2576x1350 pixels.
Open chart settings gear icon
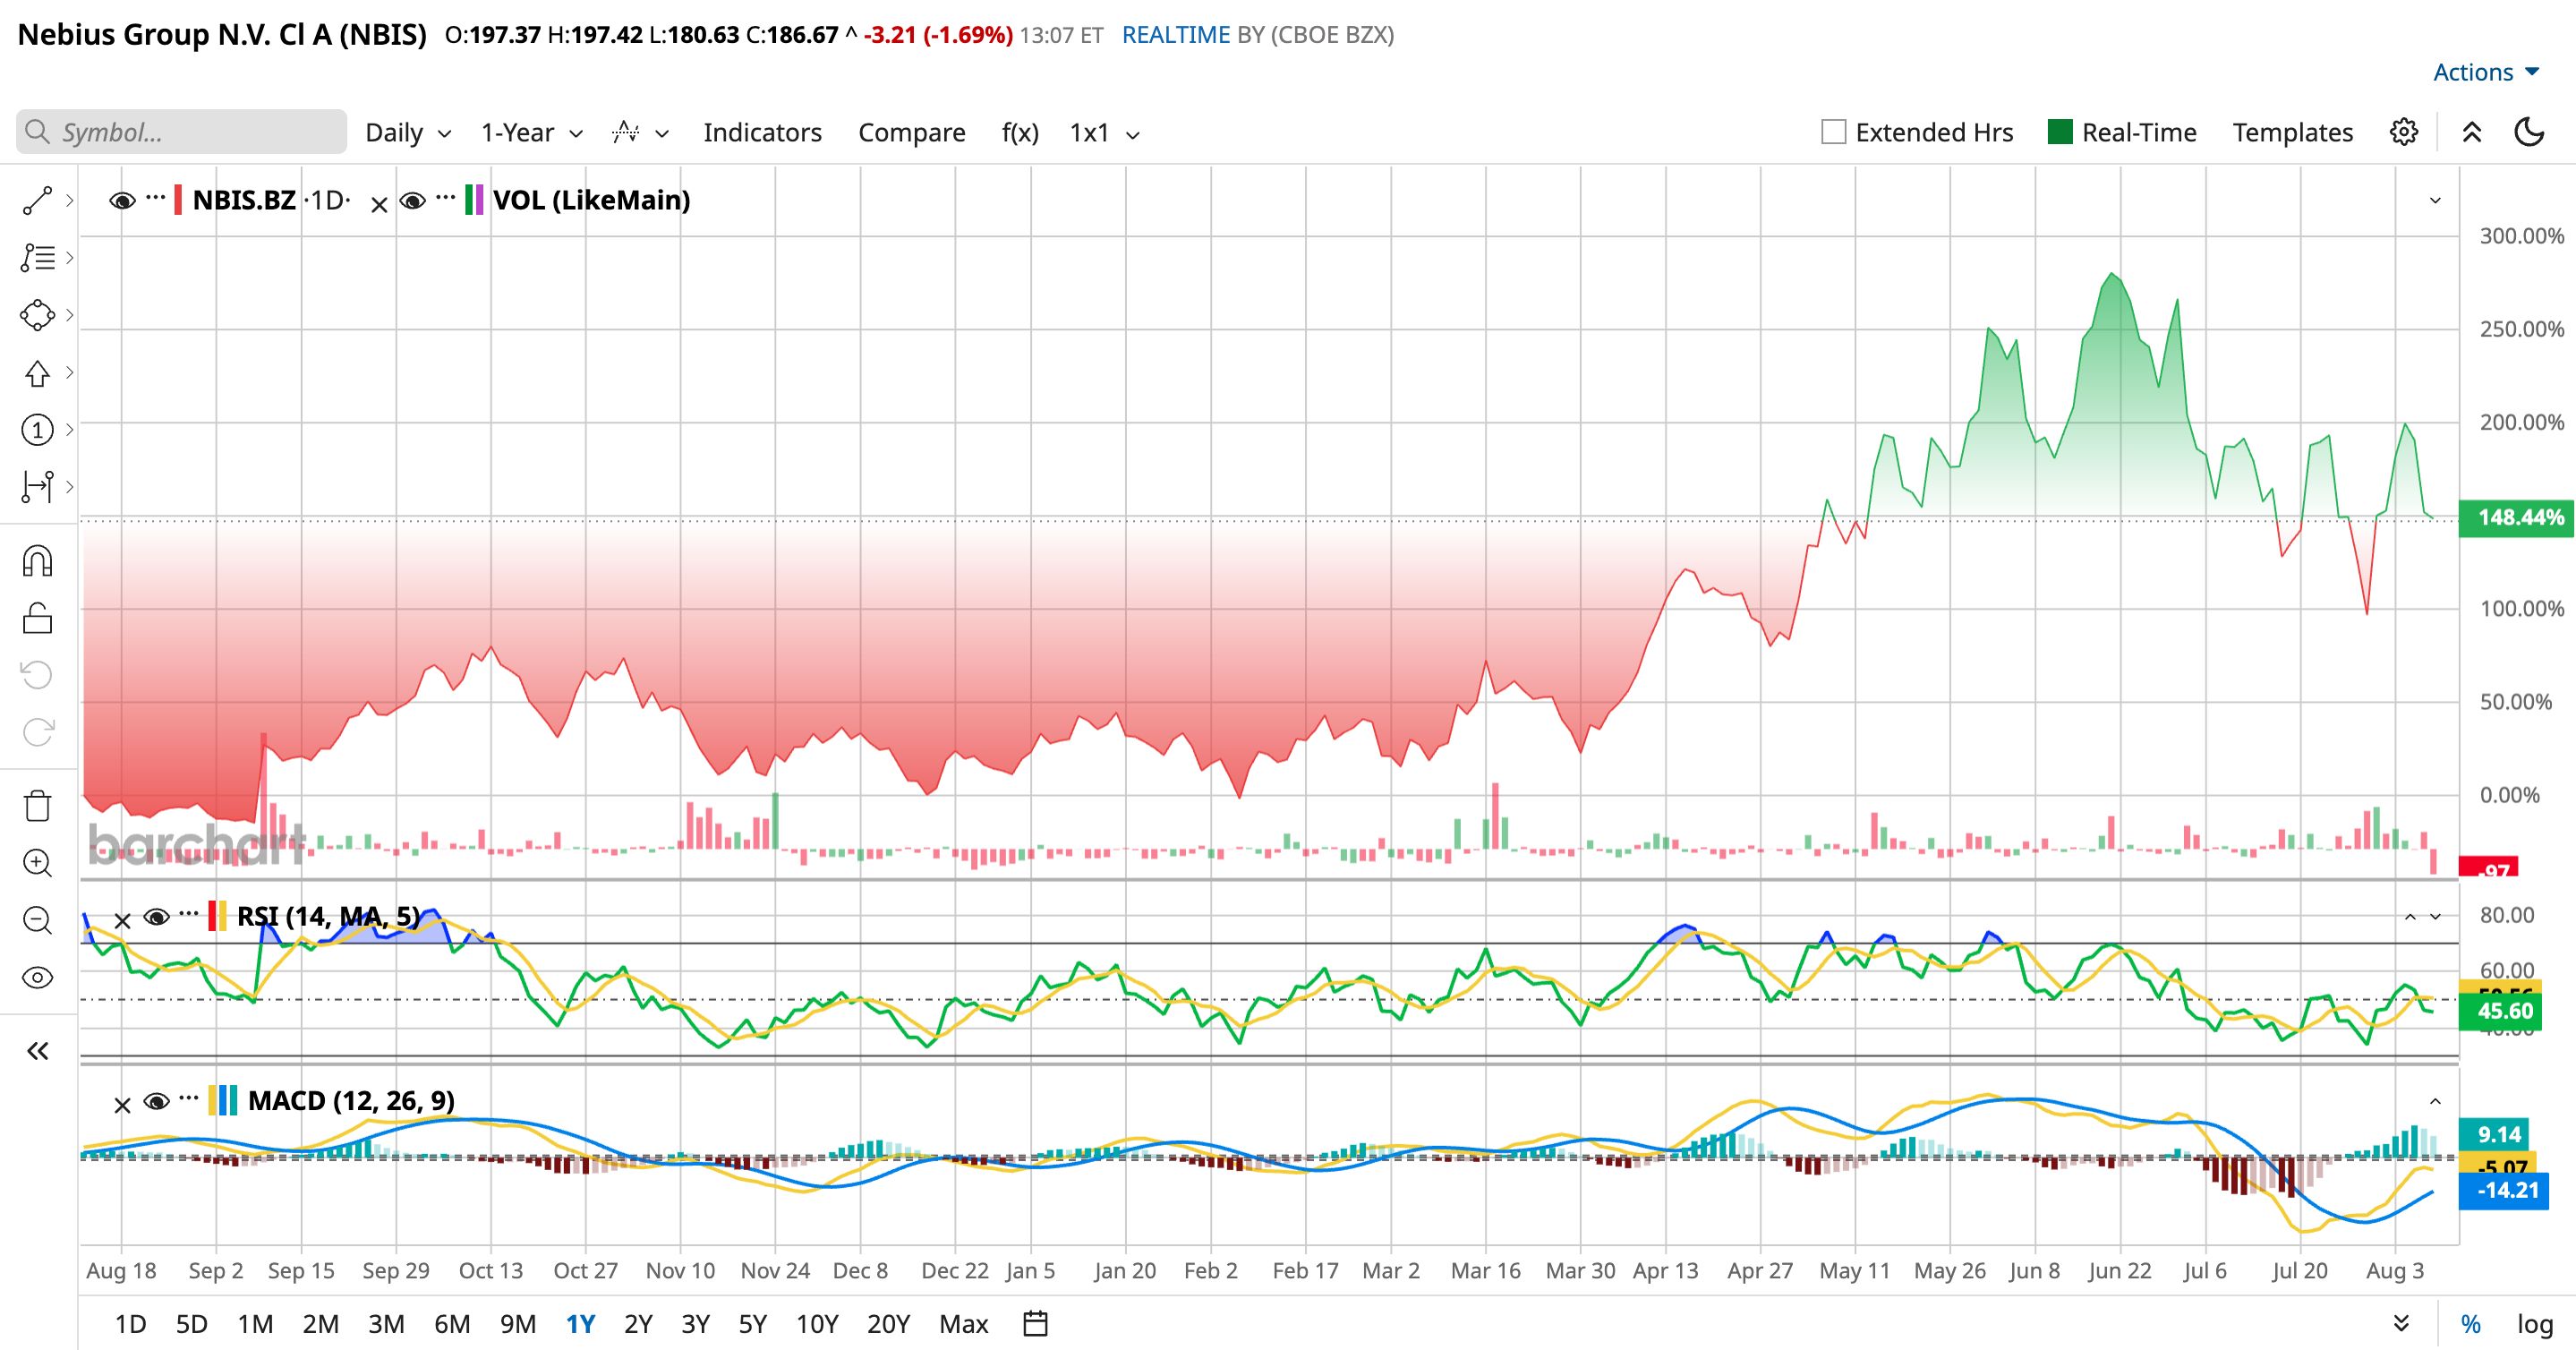tap(2404, 132)
